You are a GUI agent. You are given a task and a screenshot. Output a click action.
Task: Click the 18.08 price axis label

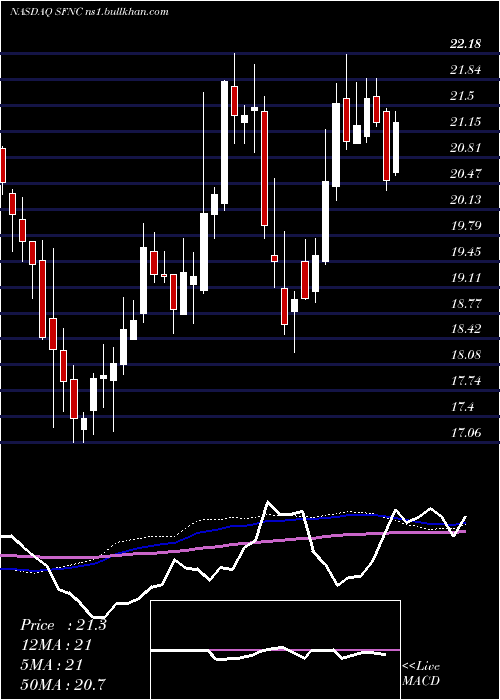(466, 355)
